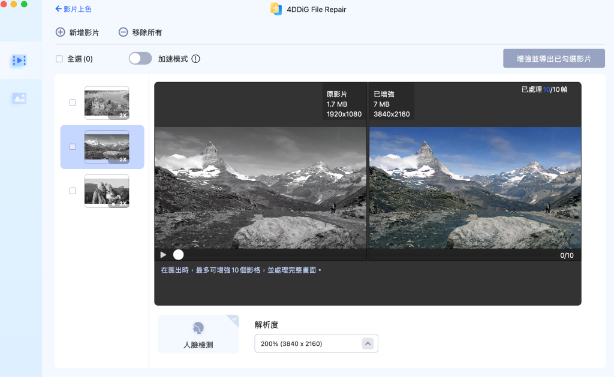Select couple portrait video thumbnail

click(x=107, y=191)
